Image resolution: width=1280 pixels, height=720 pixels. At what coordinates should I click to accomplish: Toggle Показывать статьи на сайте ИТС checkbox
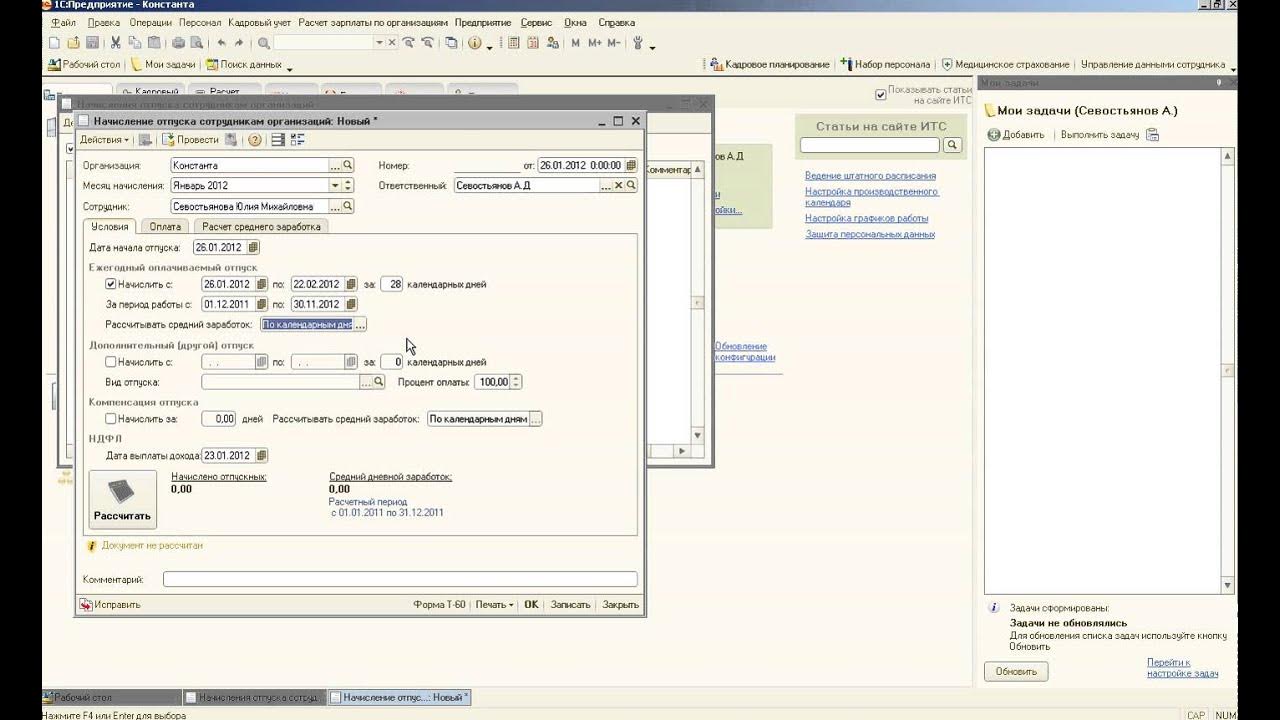click(x=880, y=95)
